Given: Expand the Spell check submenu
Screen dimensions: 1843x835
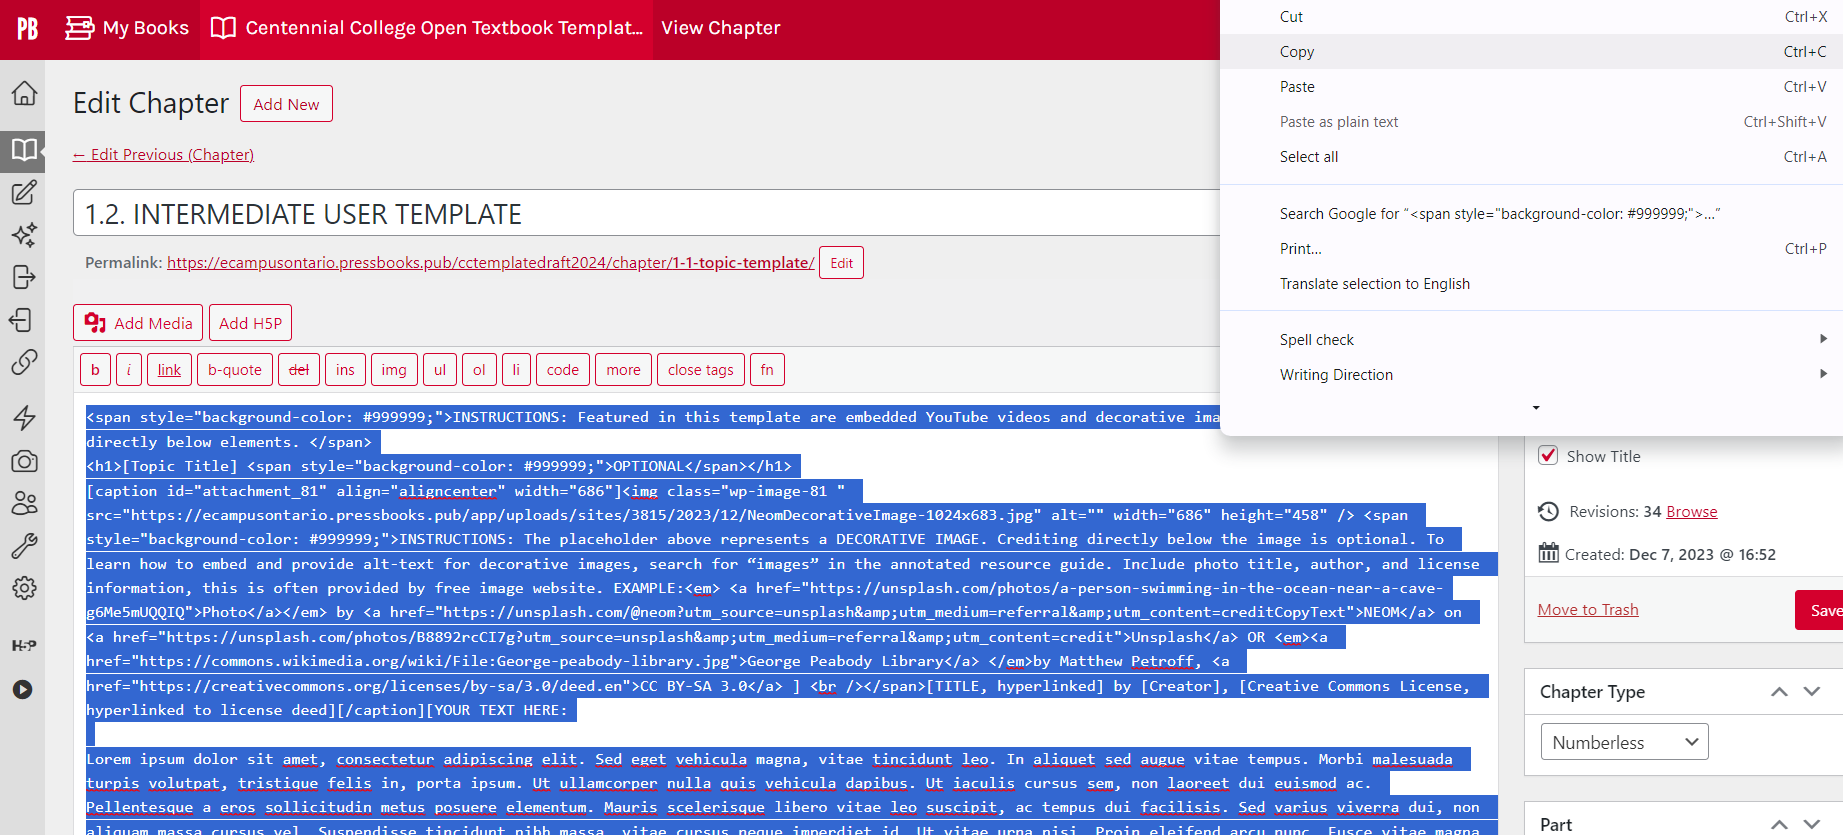Looking at the screenshot, I should [1550, 340].
